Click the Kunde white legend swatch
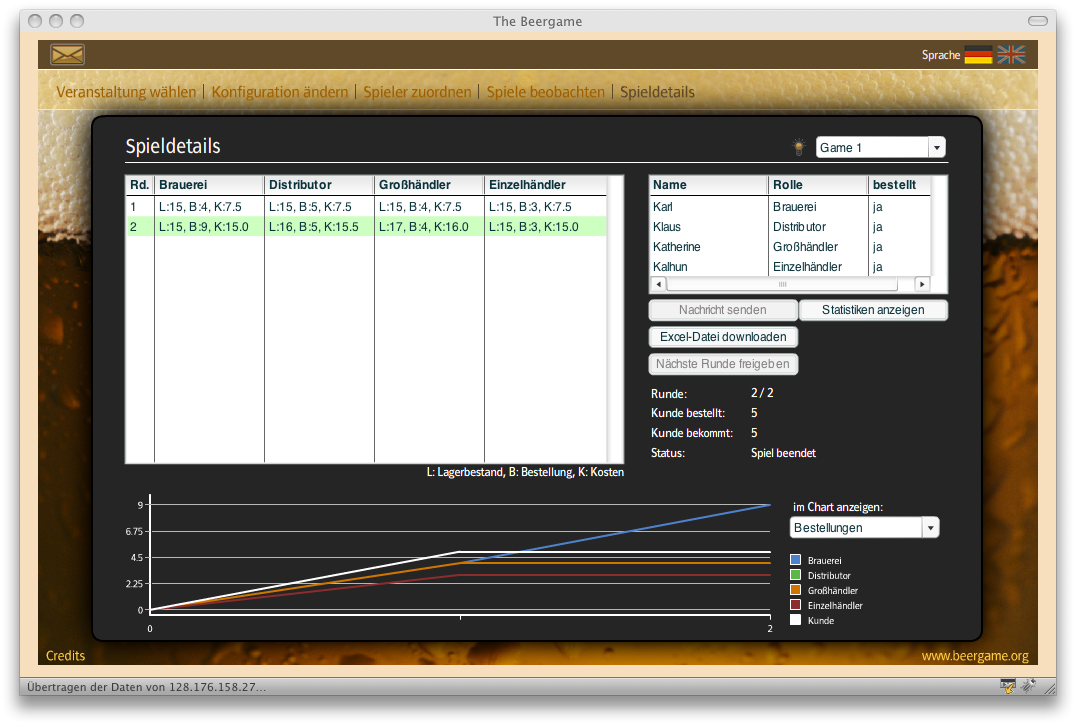Viewport: 1076px width, 725px height. pos(795,620)
